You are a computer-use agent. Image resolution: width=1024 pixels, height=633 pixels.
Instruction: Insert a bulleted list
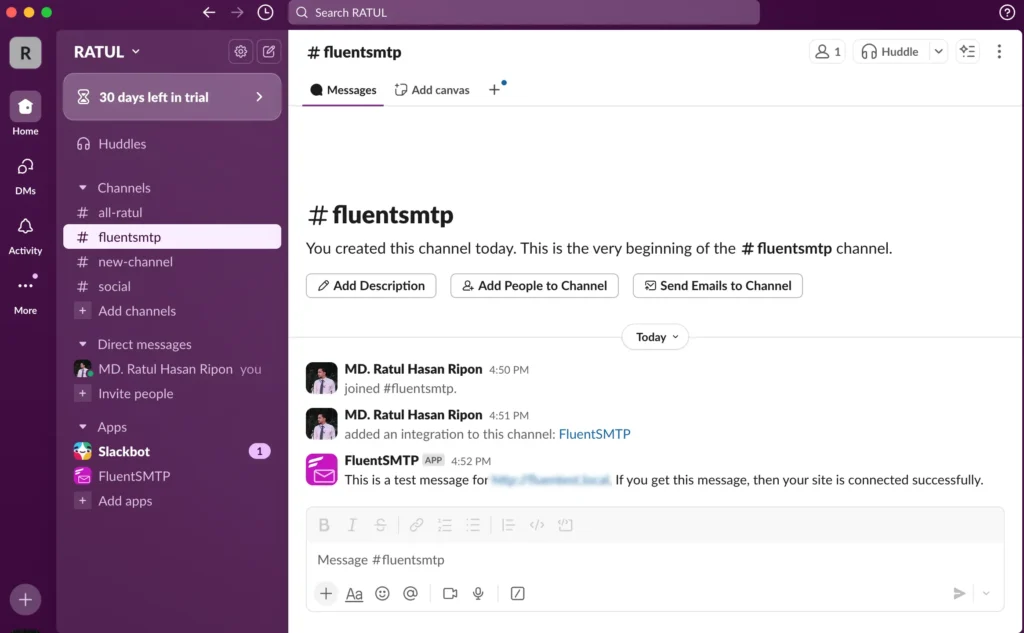click(473, 525)
